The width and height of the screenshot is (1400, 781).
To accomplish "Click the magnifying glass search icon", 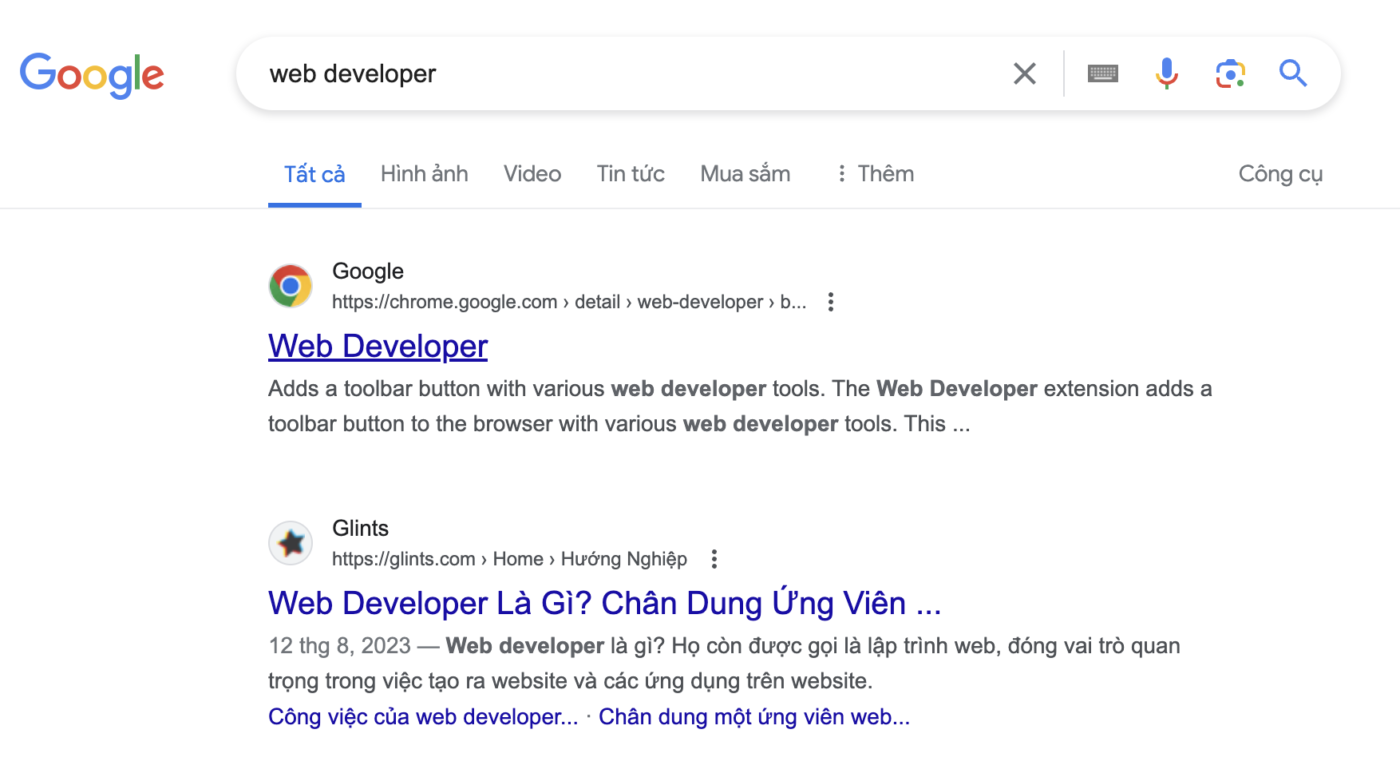I will (1293, 73).
